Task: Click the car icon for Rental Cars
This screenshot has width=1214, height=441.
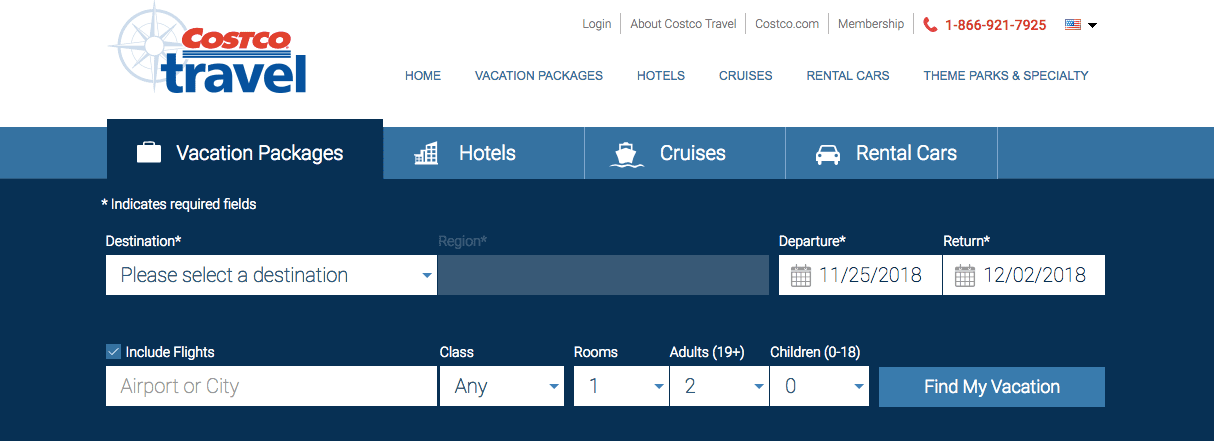Action: [x=828, y=154]
